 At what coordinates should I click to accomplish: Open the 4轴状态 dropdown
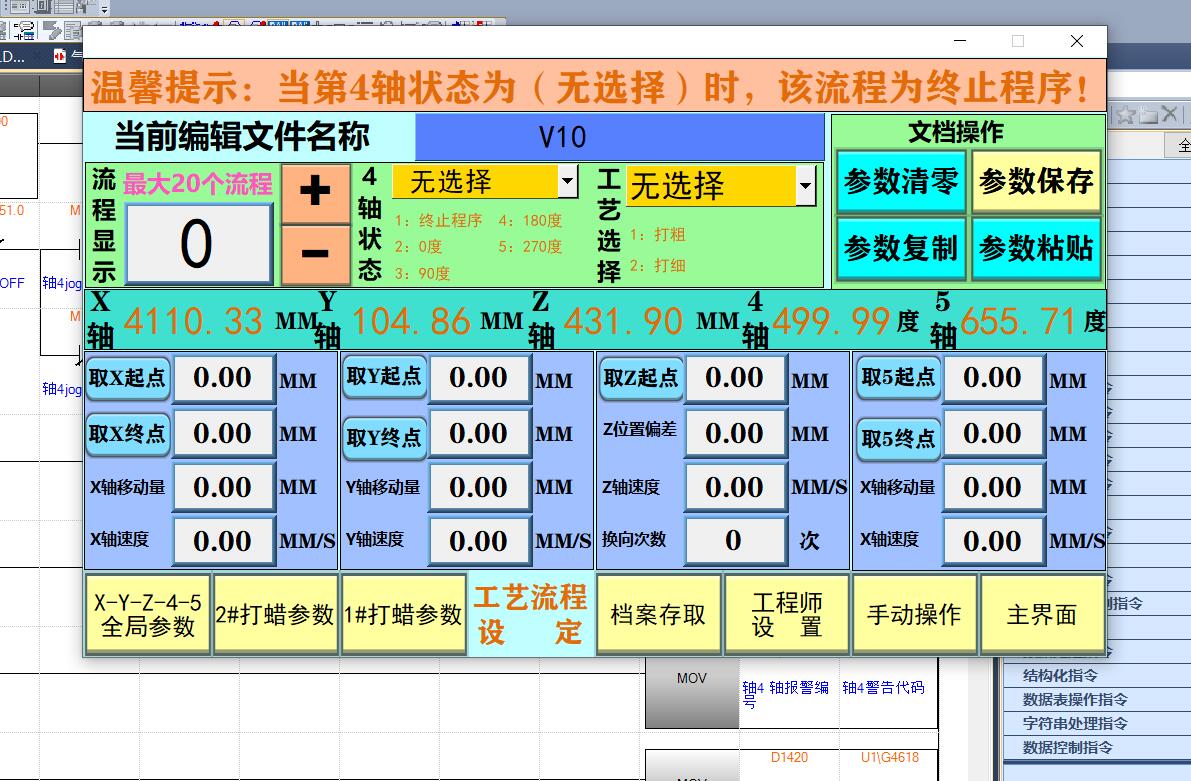567,182
